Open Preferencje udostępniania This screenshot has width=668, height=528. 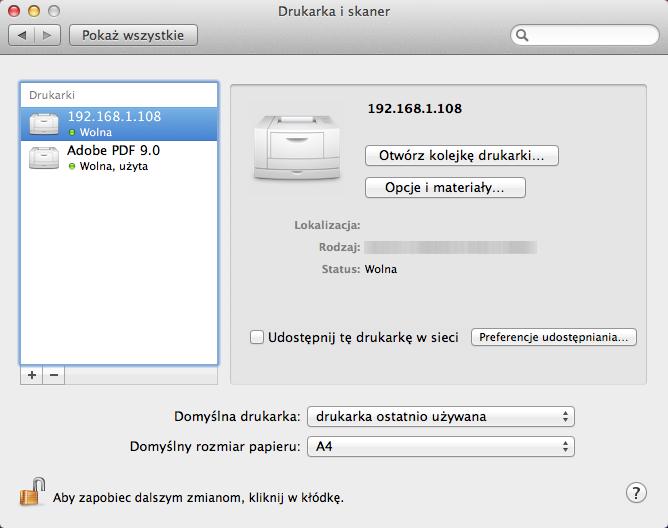pyautogui.click(x=554, y=337)
